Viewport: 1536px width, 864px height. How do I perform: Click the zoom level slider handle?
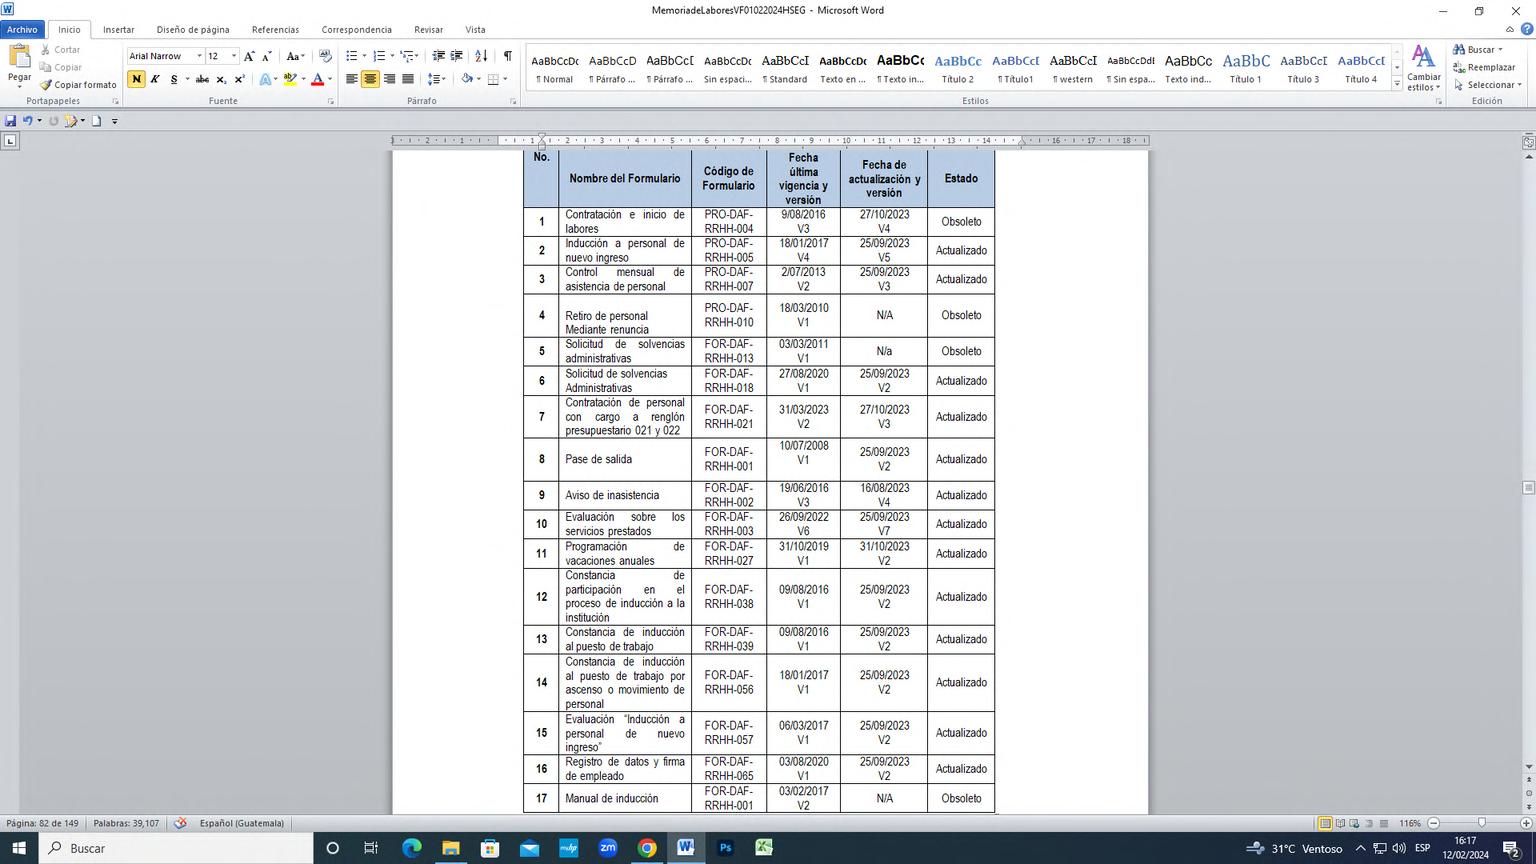[x=1481, y=823]
